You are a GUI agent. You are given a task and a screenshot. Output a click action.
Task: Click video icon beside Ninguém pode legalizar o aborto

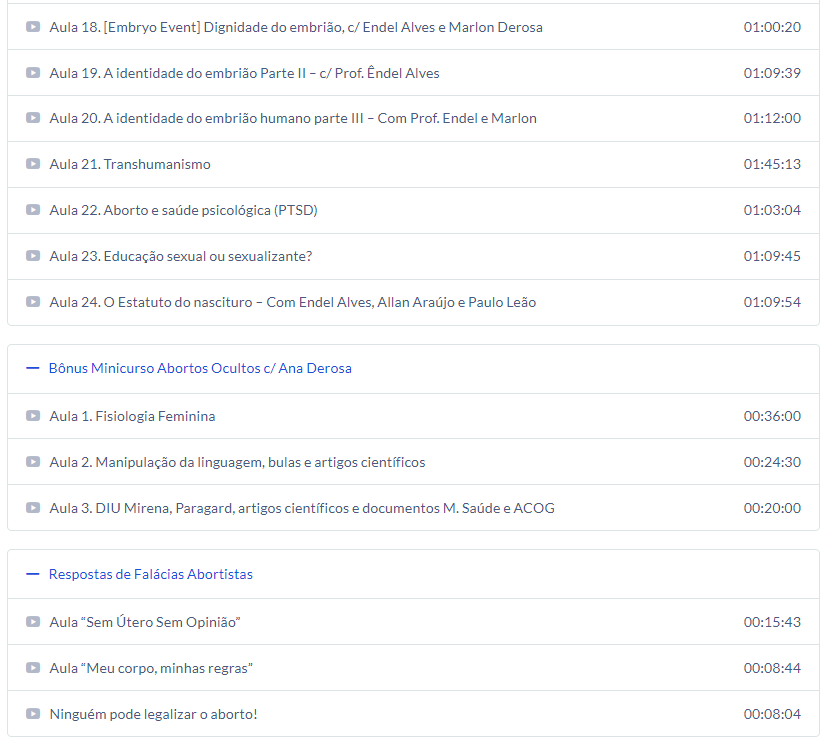click(x=33, y=714)
